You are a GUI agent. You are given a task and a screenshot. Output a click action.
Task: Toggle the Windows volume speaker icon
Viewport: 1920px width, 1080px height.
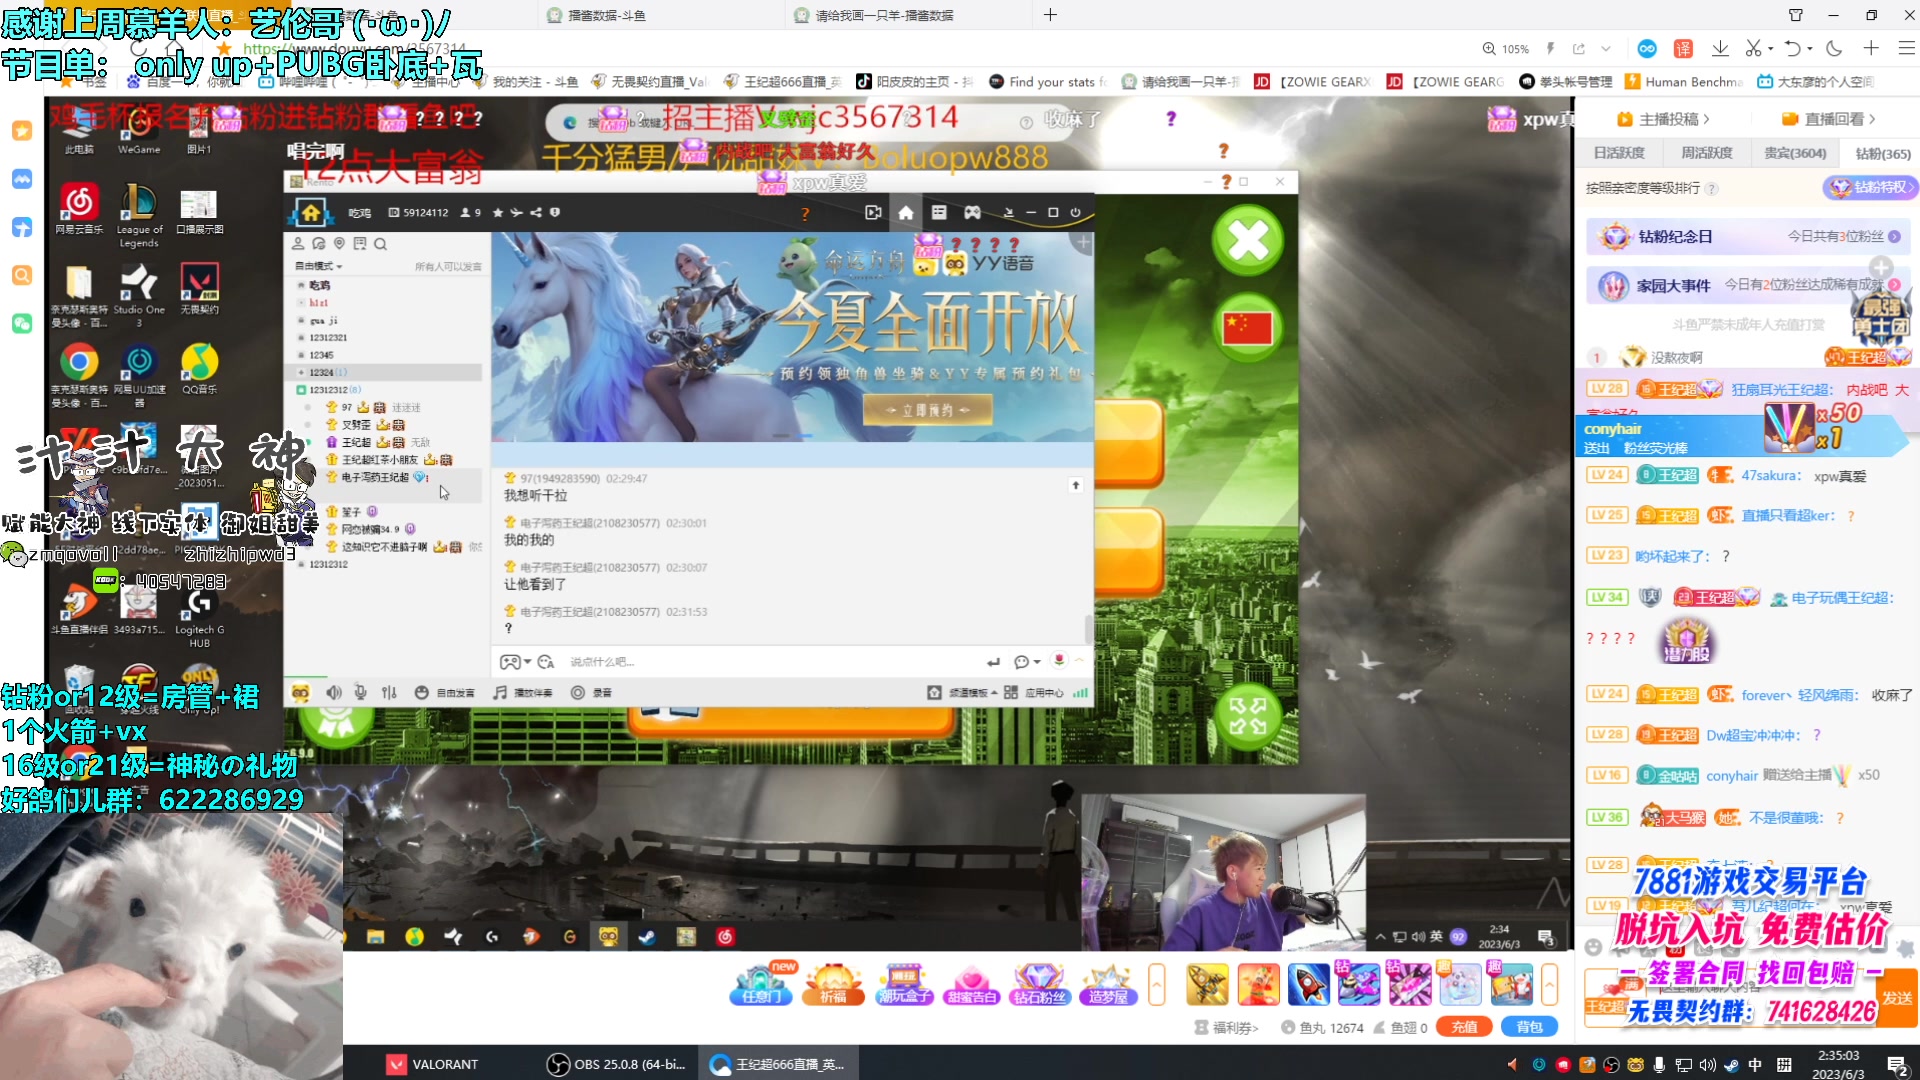tap(1707, 1064)
